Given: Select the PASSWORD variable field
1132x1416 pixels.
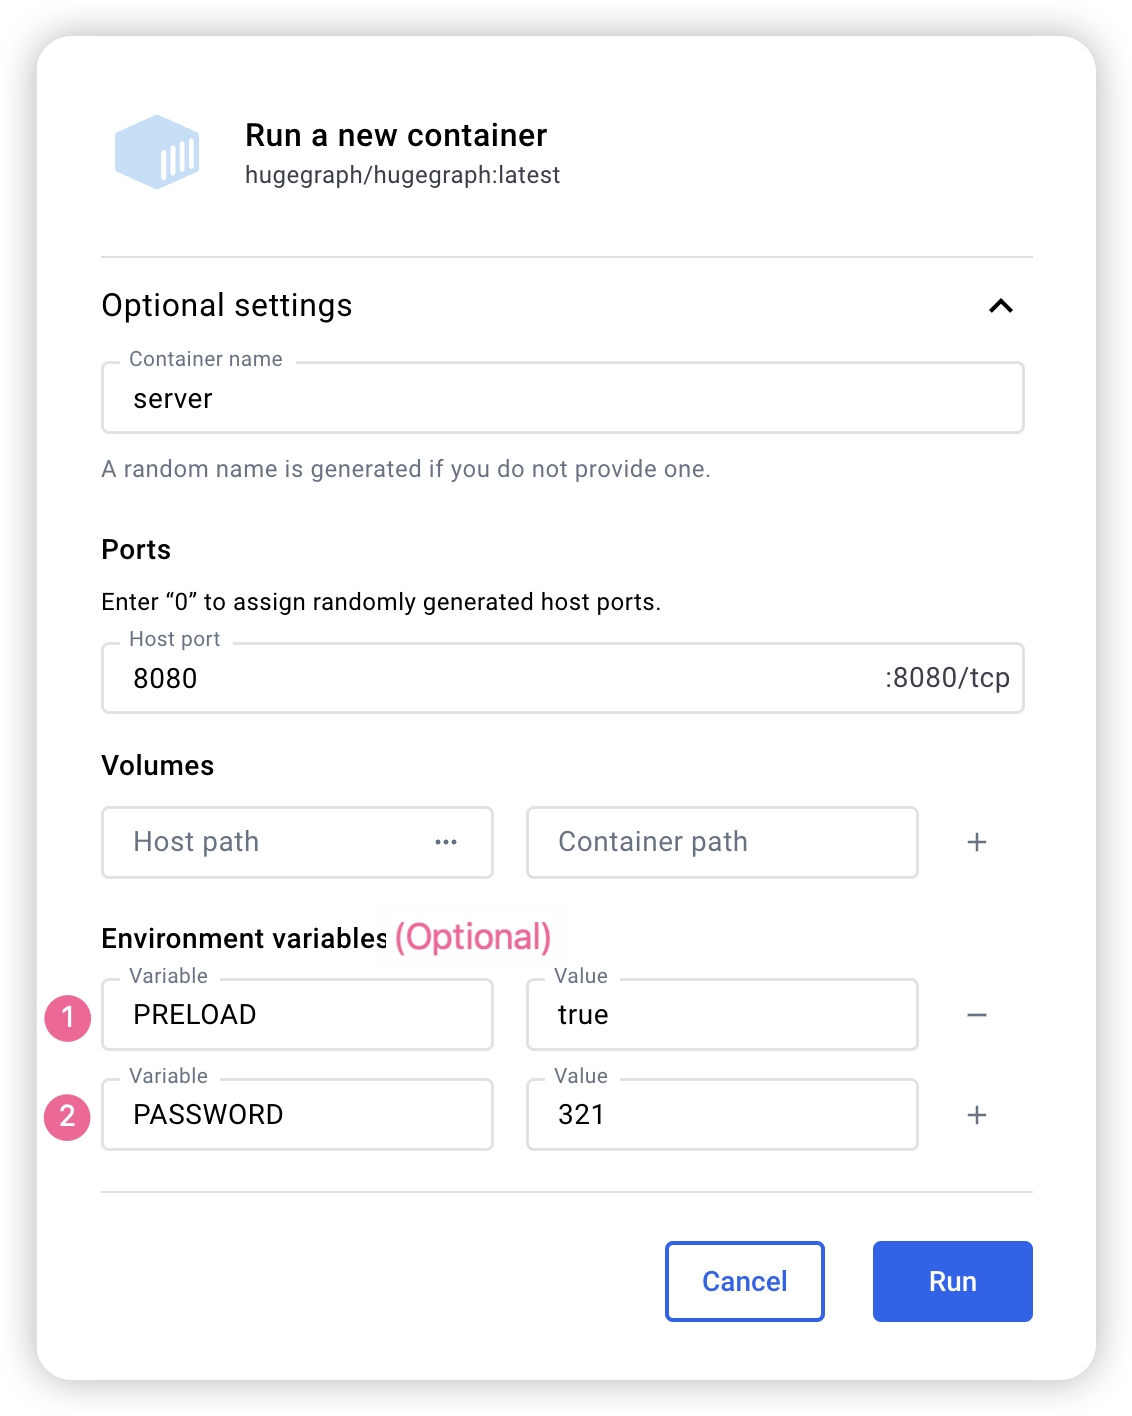Looking at the screenshot, I should (297, 1114).
